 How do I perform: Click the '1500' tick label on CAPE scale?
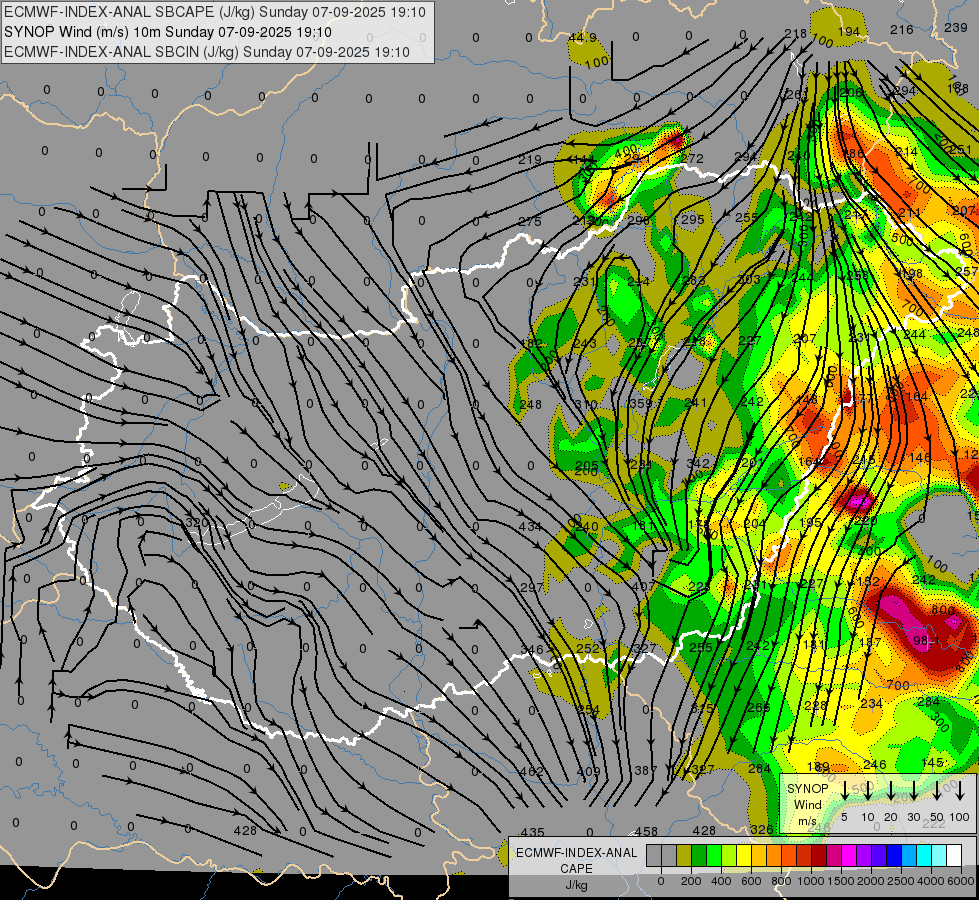[x=841, y=881]
